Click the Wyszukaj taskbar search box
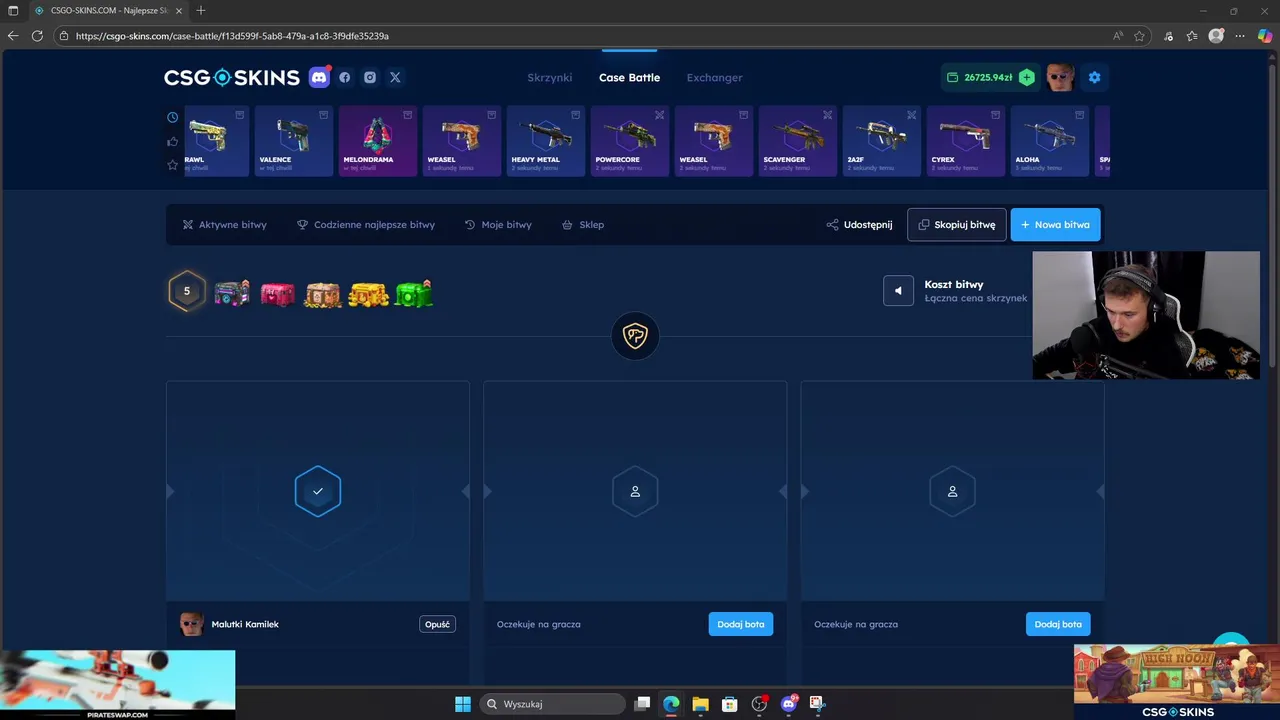This screenshot has width=1280, height=720. [x=552, y=704]
